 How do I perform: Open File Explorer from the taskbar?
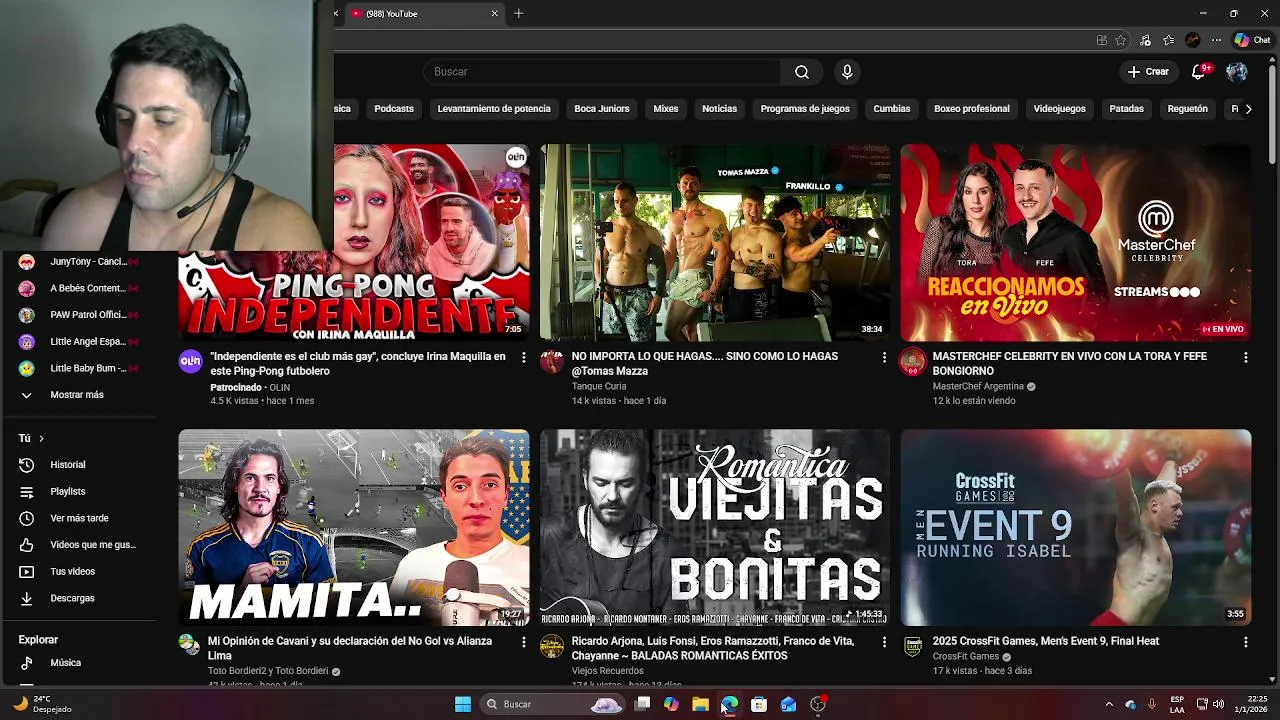[x=700, y=704]
